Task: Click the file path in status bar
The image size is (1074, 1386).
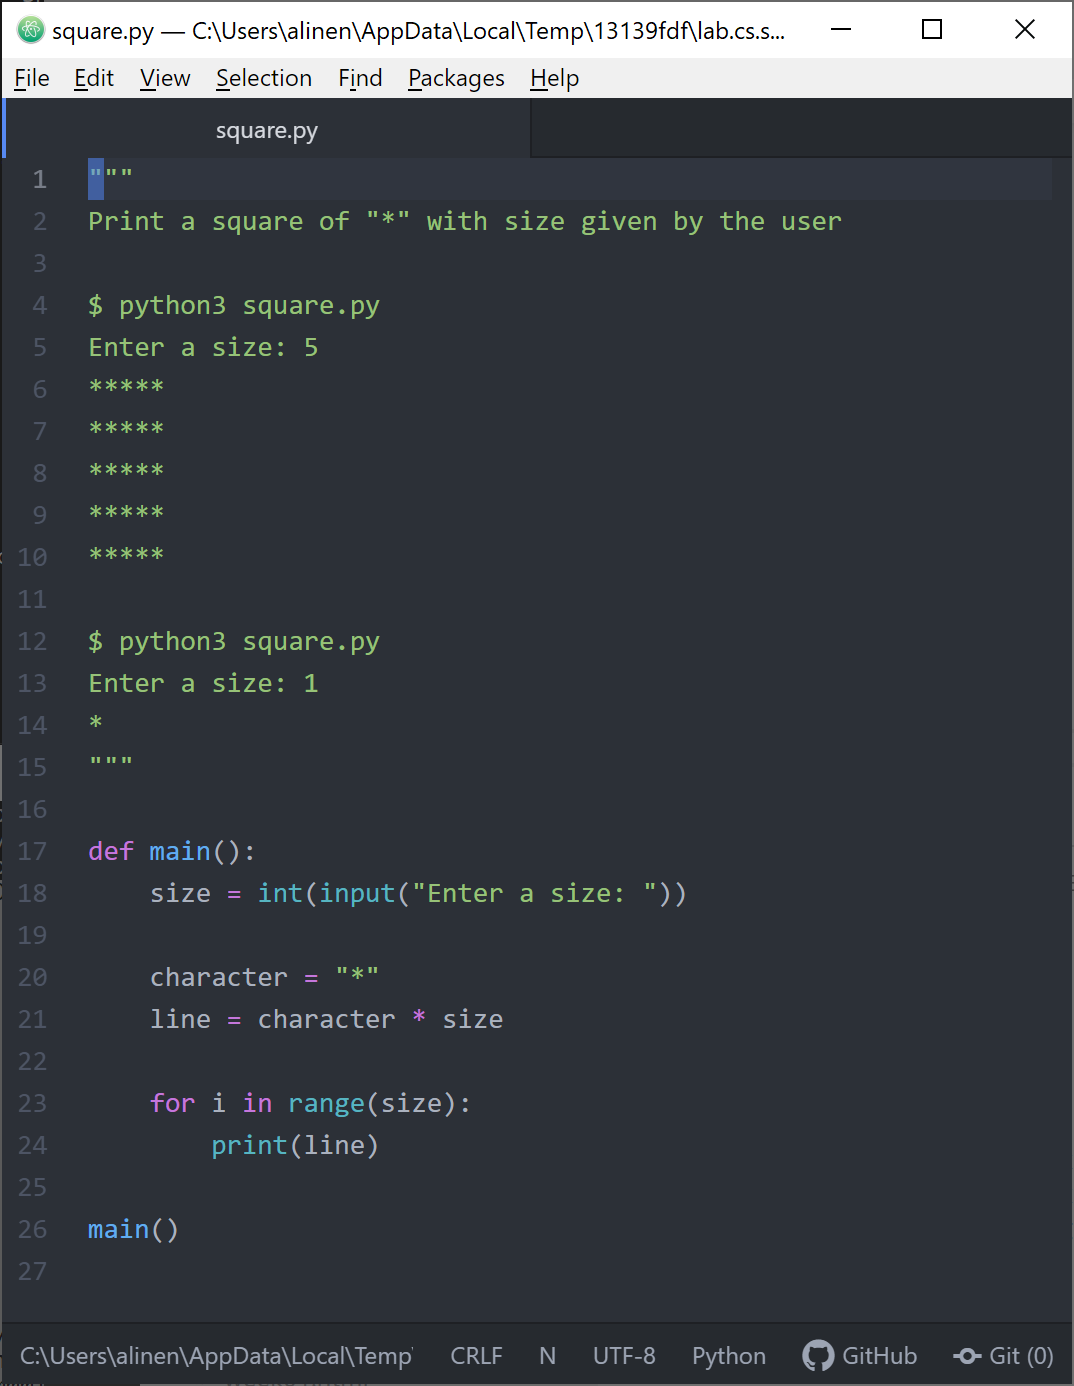Action: [x=216, y=1356]
